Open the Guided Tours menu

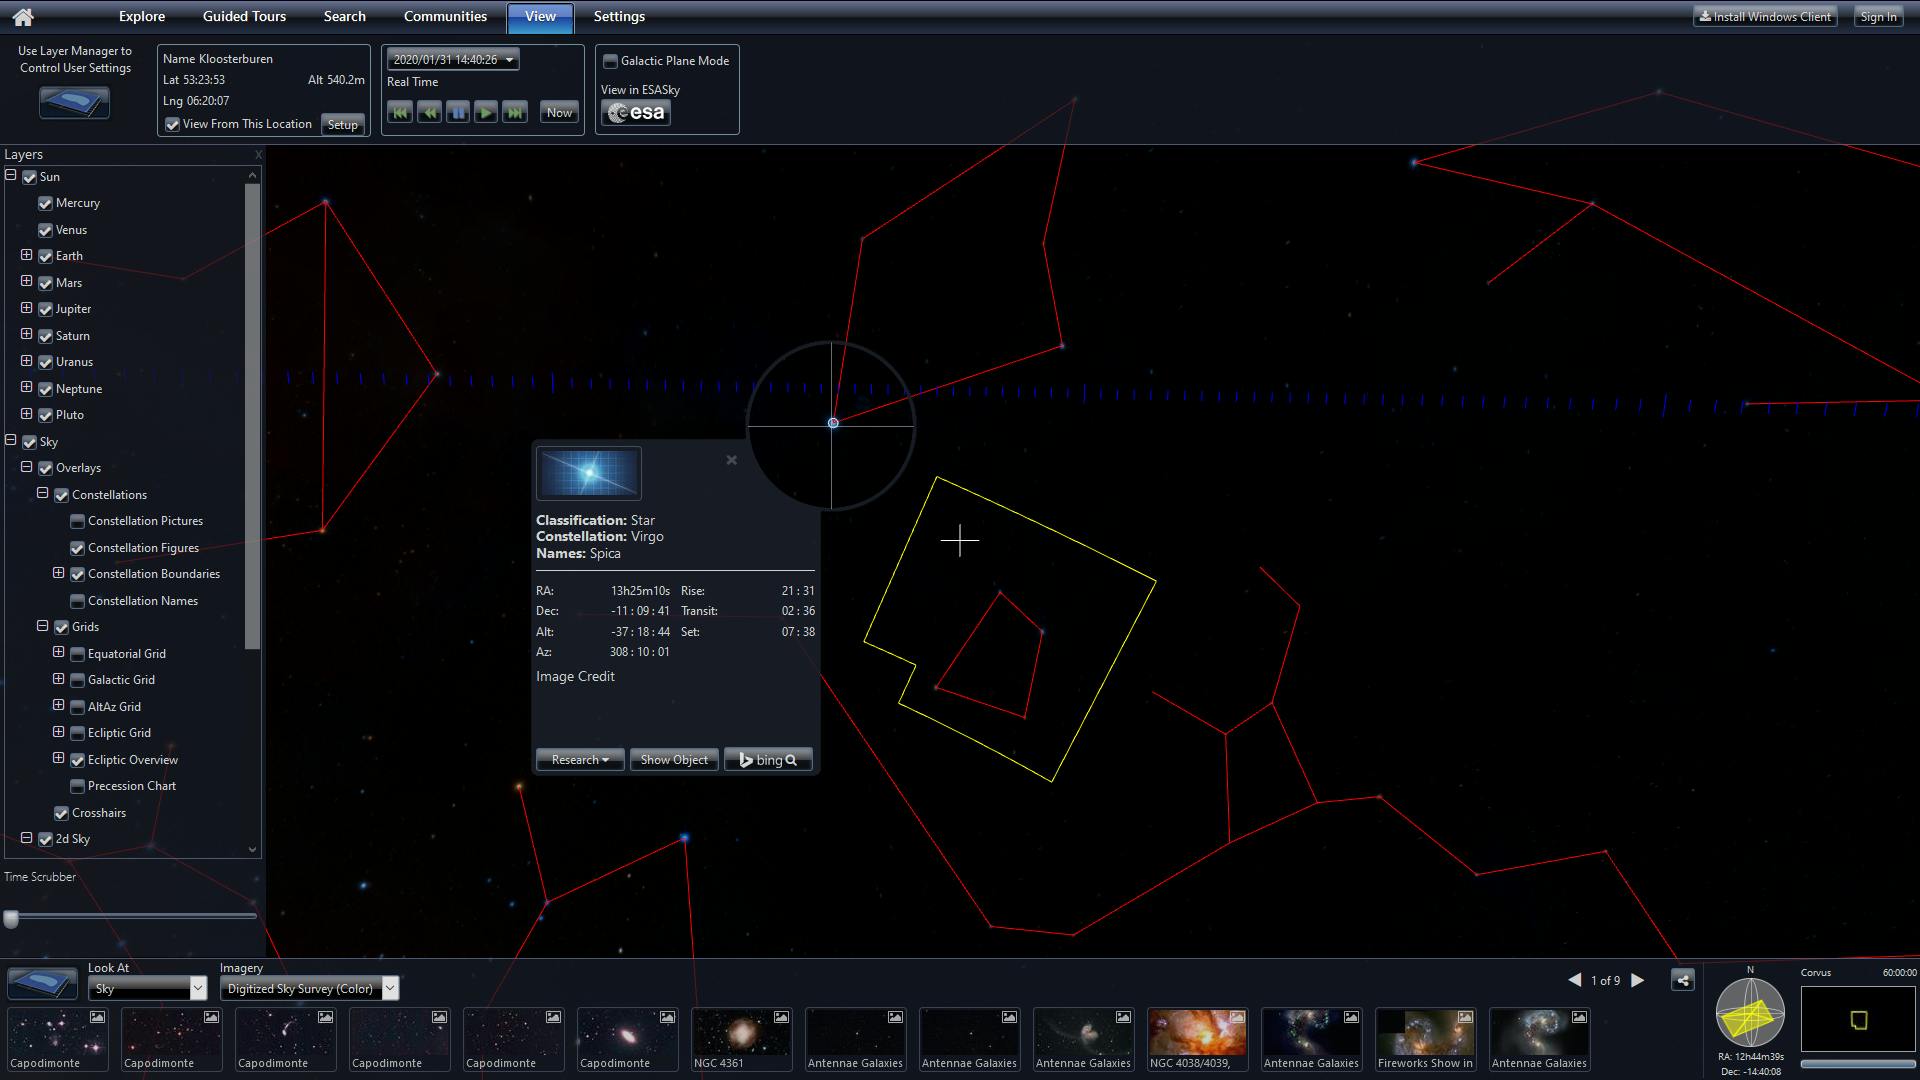pyautogui.click(x=244, y=16)
